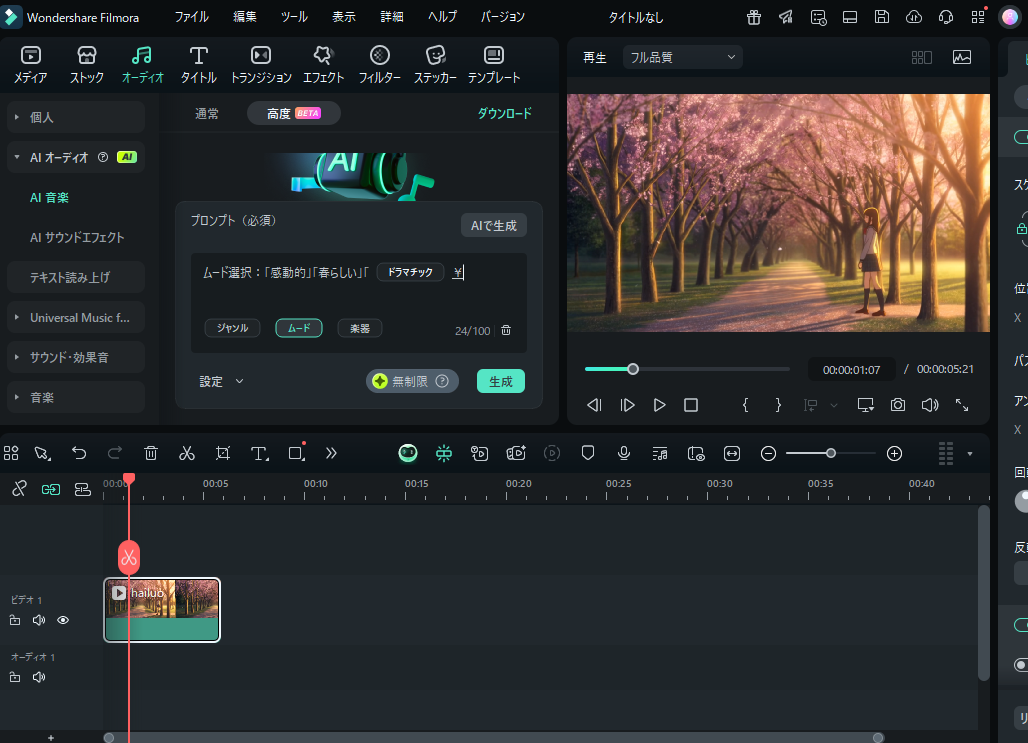This screenshot has height=743, width=1028.
Task: Toggle the unlink chain icon above tracks
Action: [x=19, y=489]
